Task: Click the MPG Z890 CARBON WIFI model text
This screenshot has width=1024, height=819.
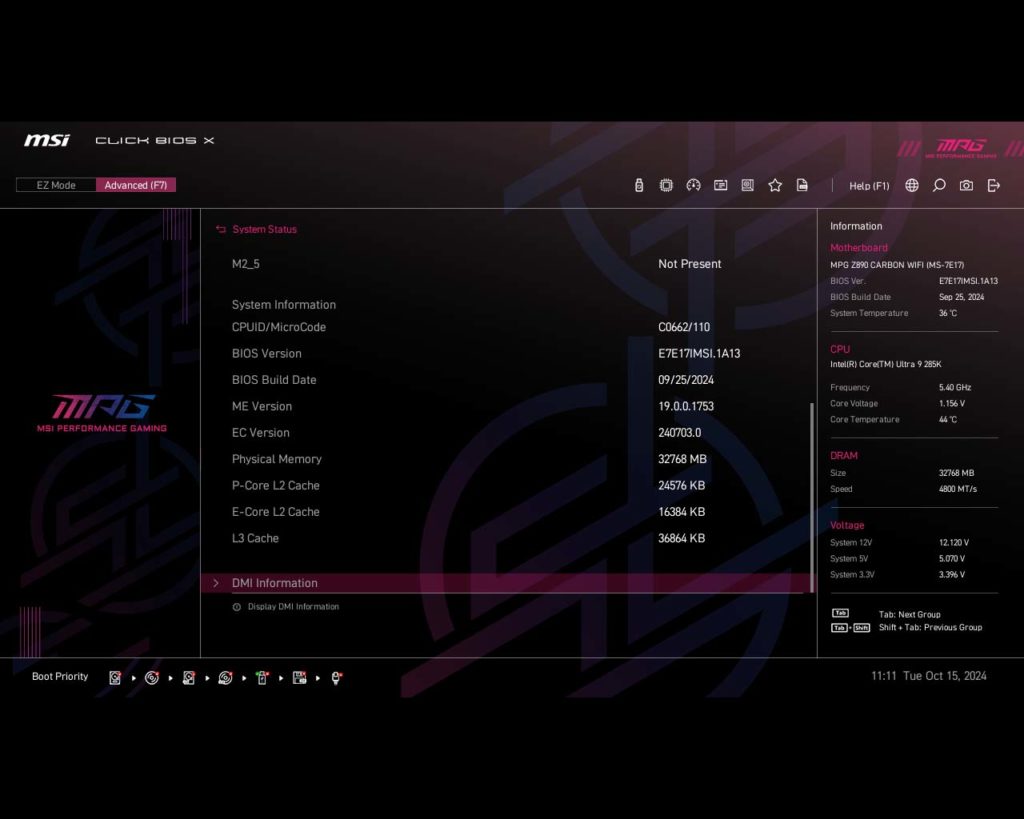Action: point(897,265)
